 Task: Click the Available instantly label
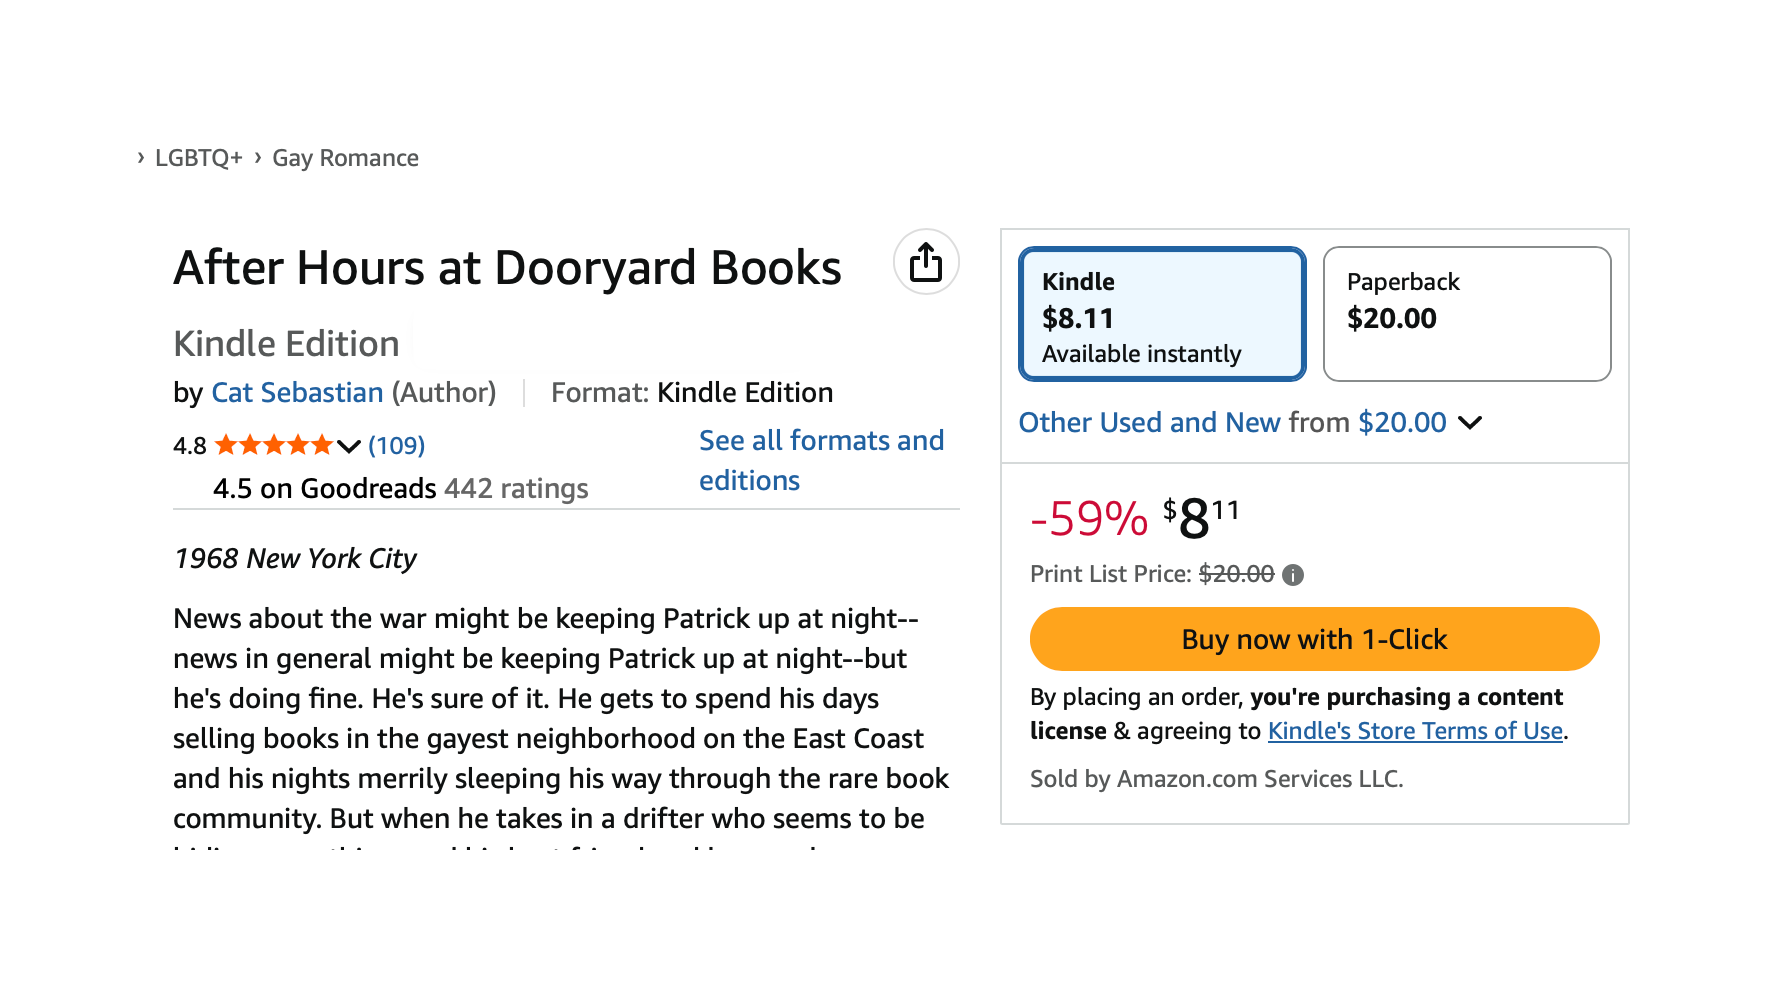click(1139, 353)
